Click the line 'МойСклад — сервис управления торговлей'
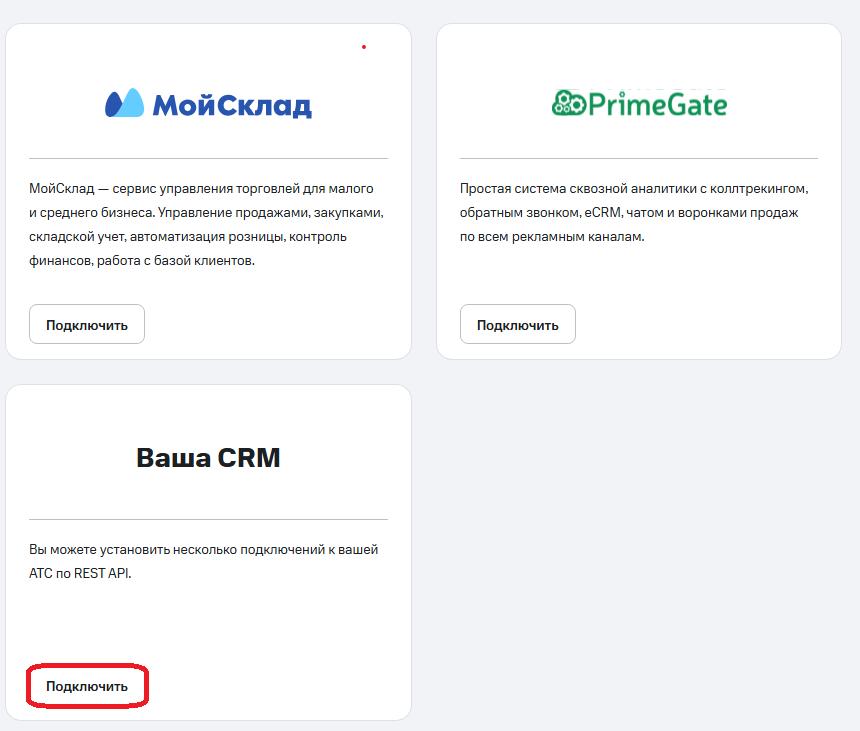 (201, 188)
